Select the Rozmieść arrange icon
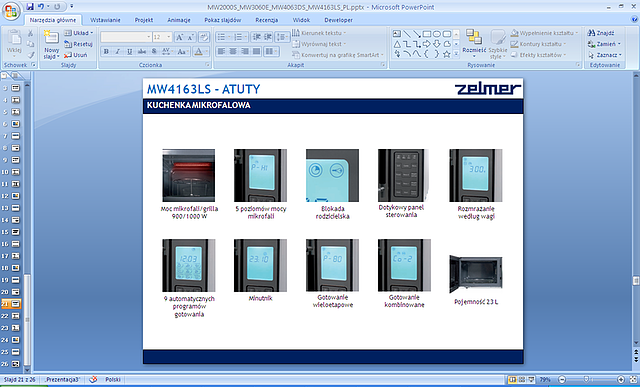The height and width of the screenshot is (387, 640). tap(474, 37)
